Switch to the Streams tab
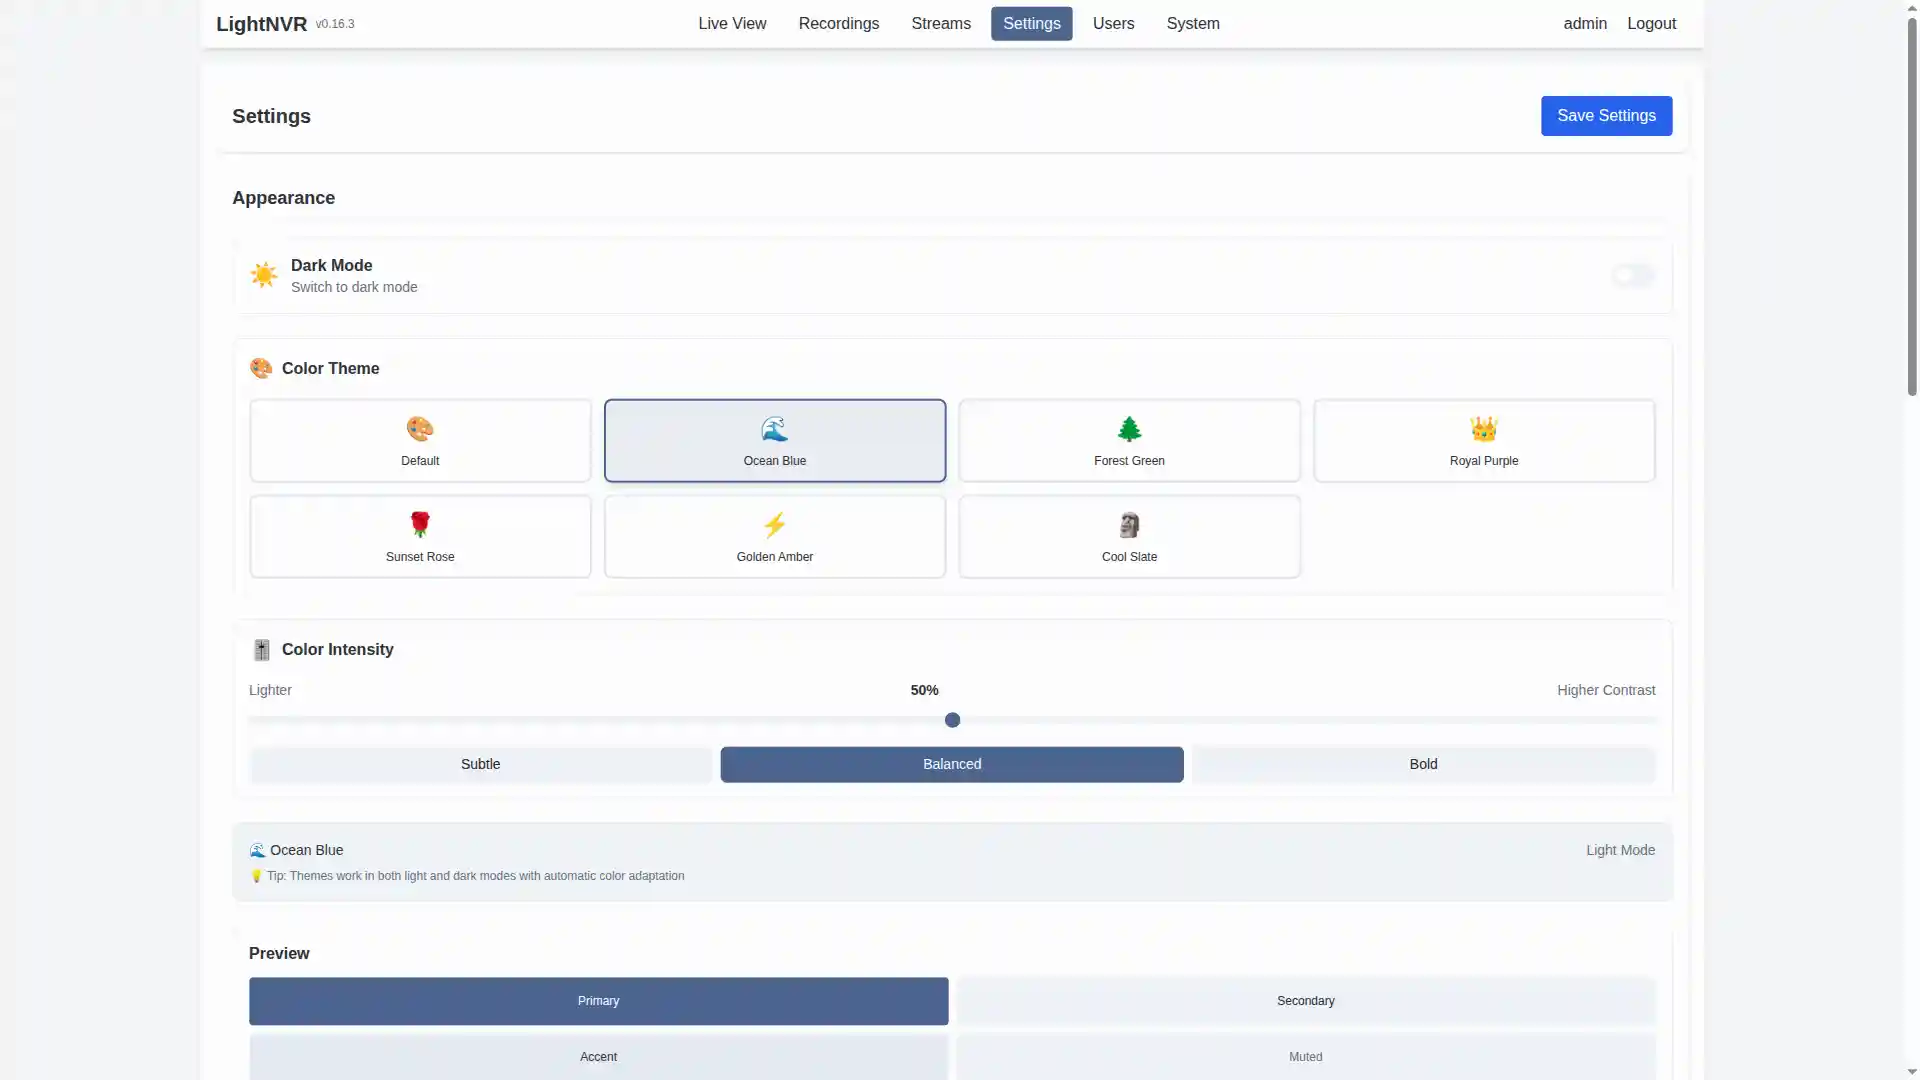1920x1080 pixels. point(940,23)
